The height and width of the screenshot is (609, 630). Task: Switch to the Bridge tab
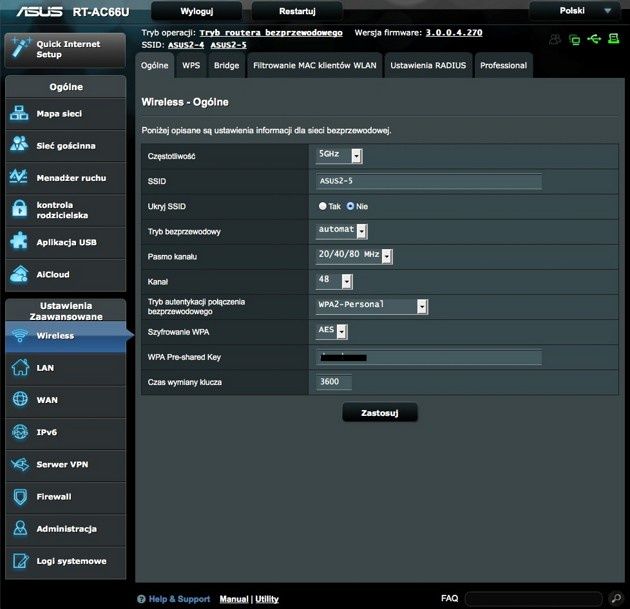(226, 65)
